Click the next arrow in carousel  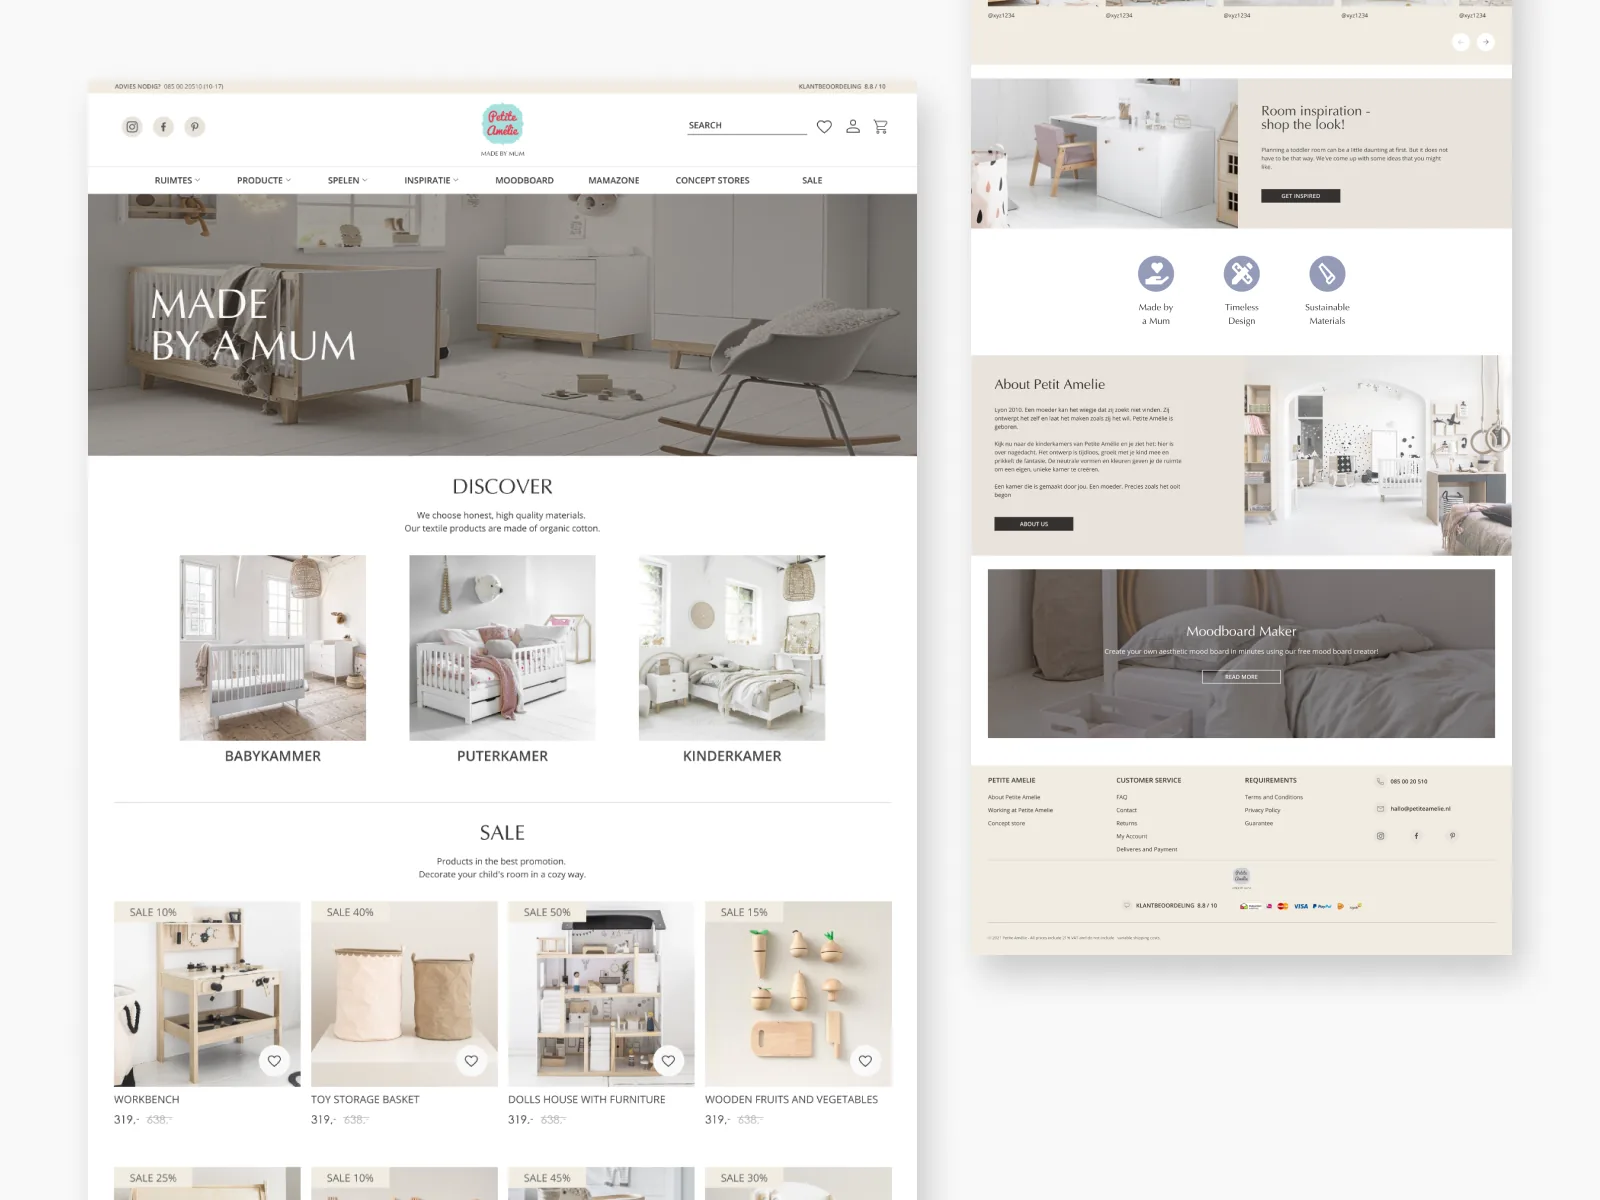tap(1486, 42)
